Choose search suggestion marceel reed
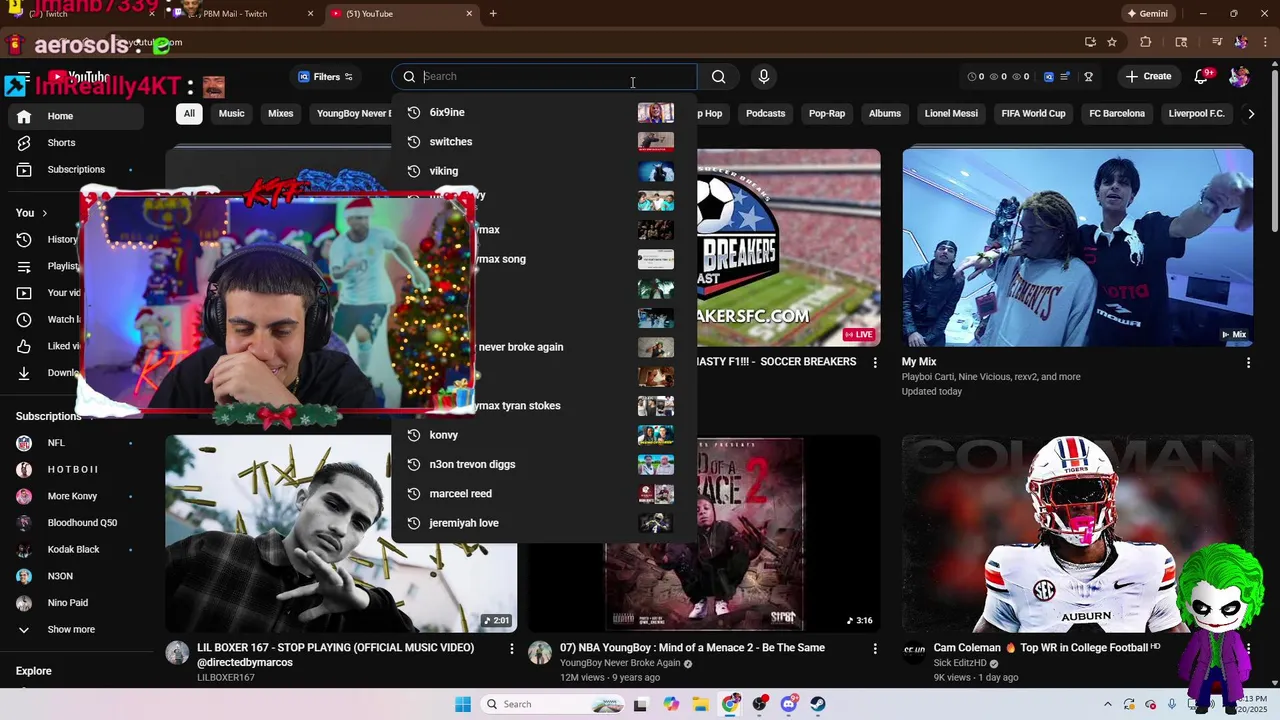 544,494
